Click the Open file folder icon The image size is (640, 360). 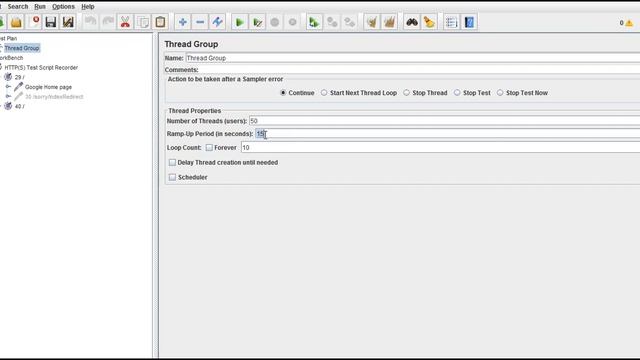16,22
